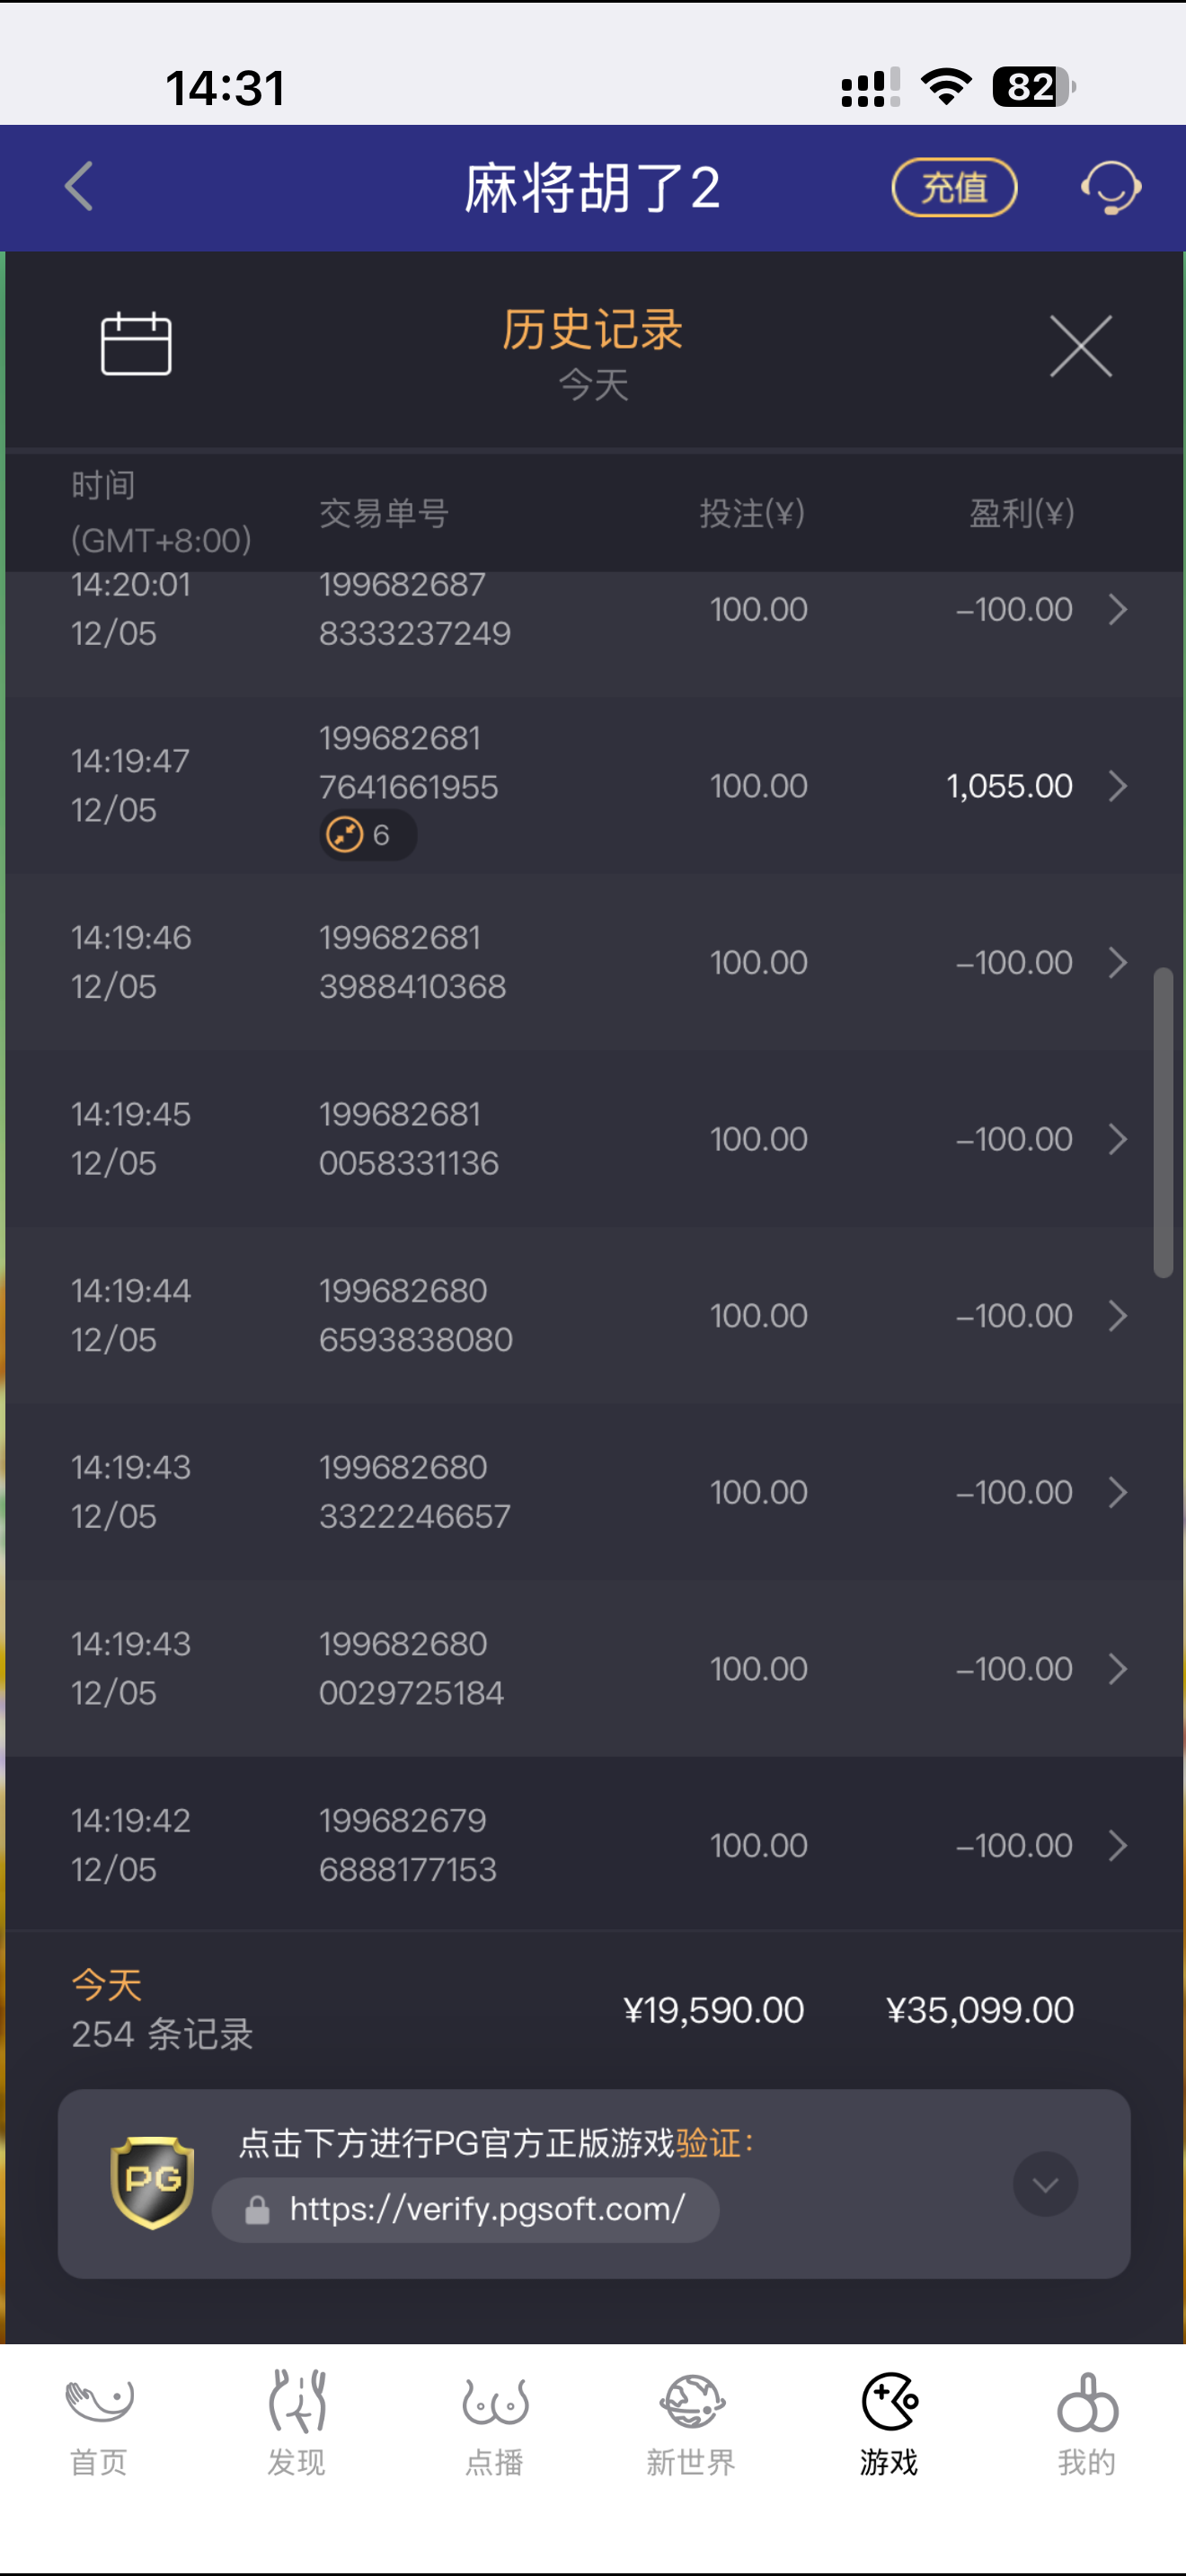This screenshot has height=2576, width=1186.
Task: Expand details of the 1,055.00 win record
Action: click(1118, 786)
